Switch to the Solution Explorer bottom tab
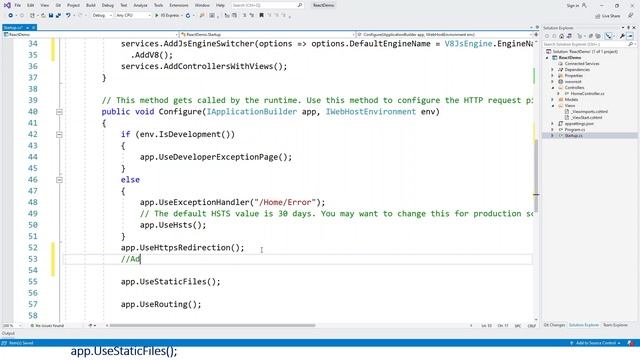 [584, 325]
